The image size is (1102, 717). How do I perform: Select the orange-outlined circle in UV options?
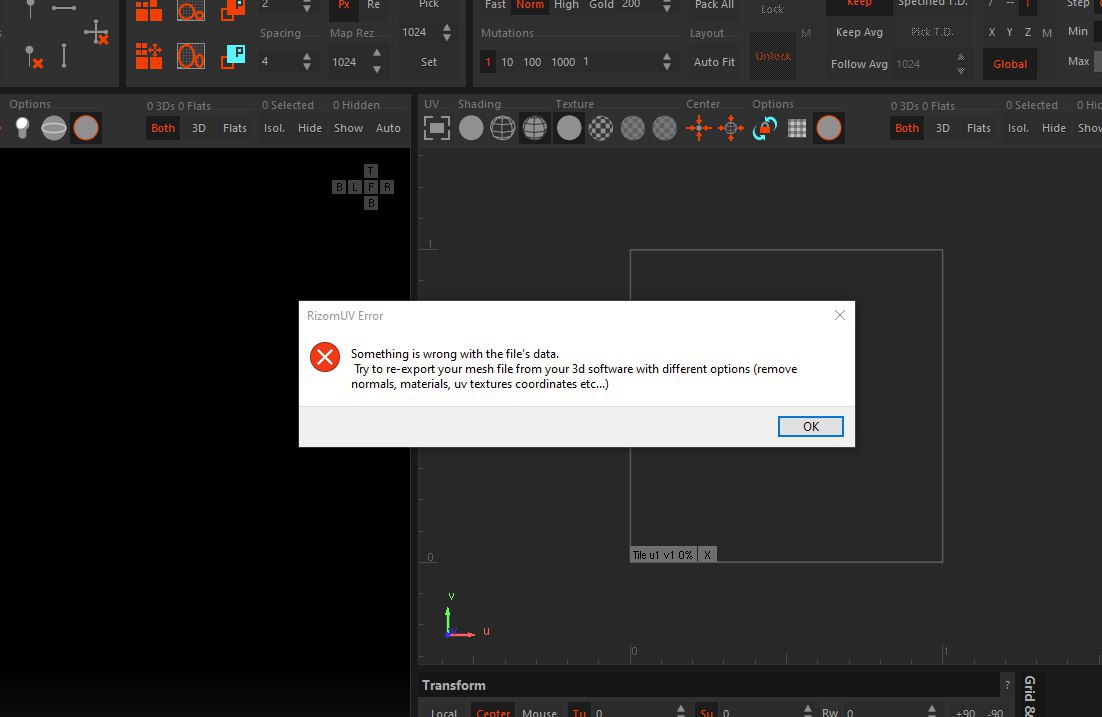(829, 128)
